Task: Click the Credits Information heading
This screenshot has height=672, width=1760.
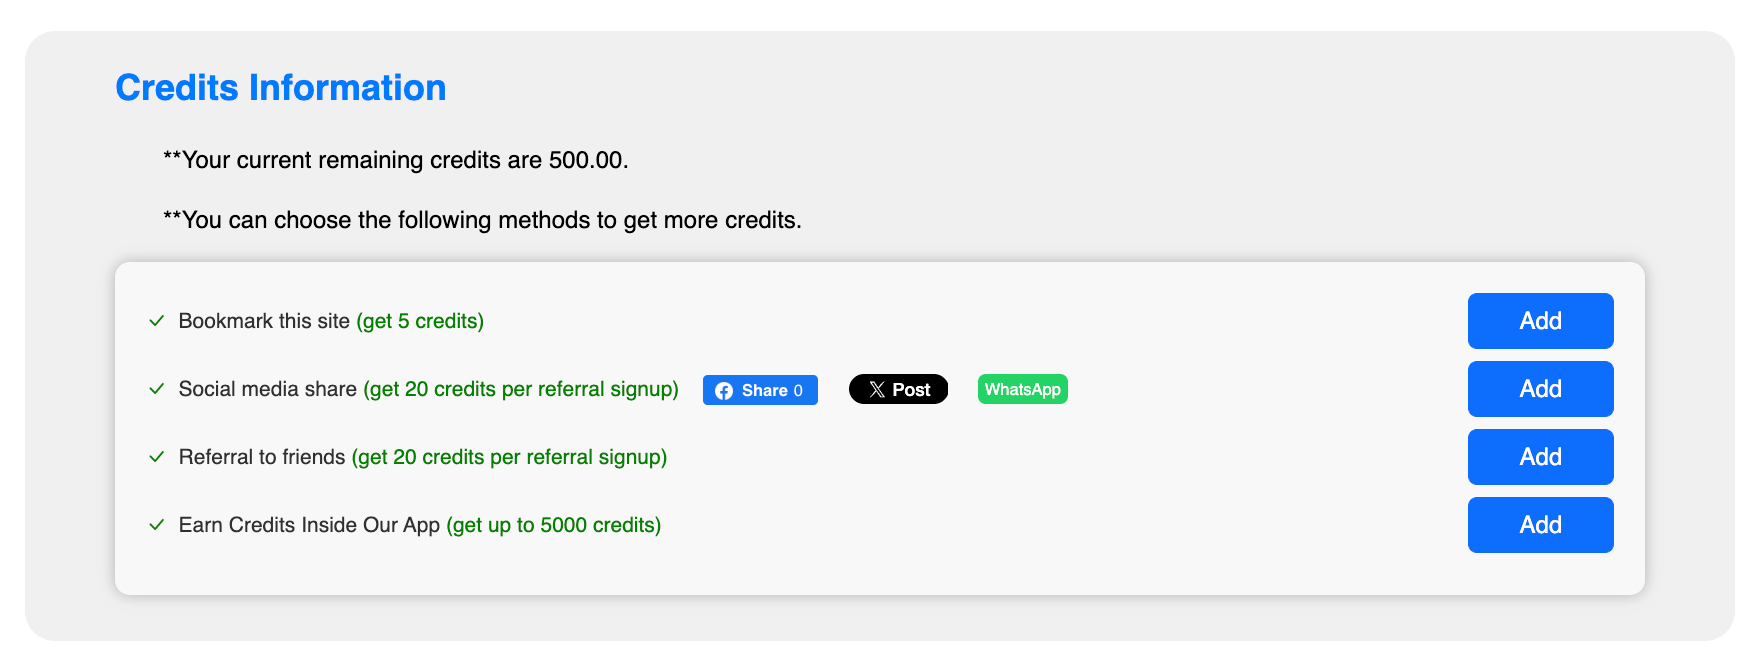Action: point(281,88)
